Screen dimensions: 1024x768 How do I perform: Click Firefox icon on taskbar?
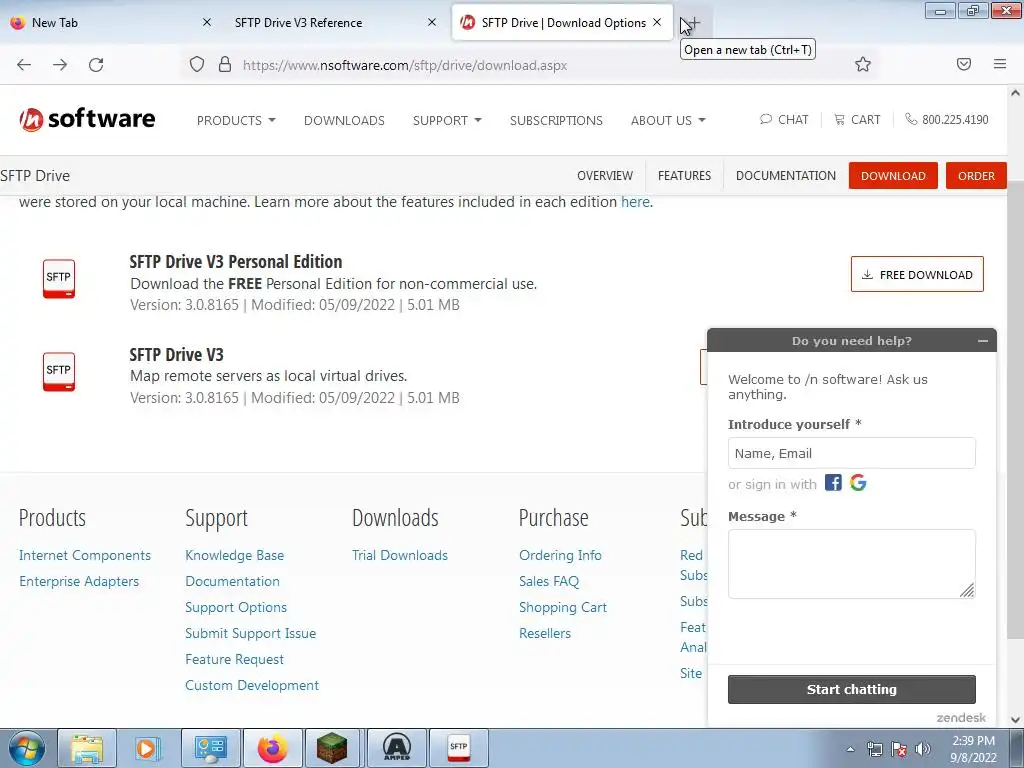pyautogui.click(x=272, y=748)
